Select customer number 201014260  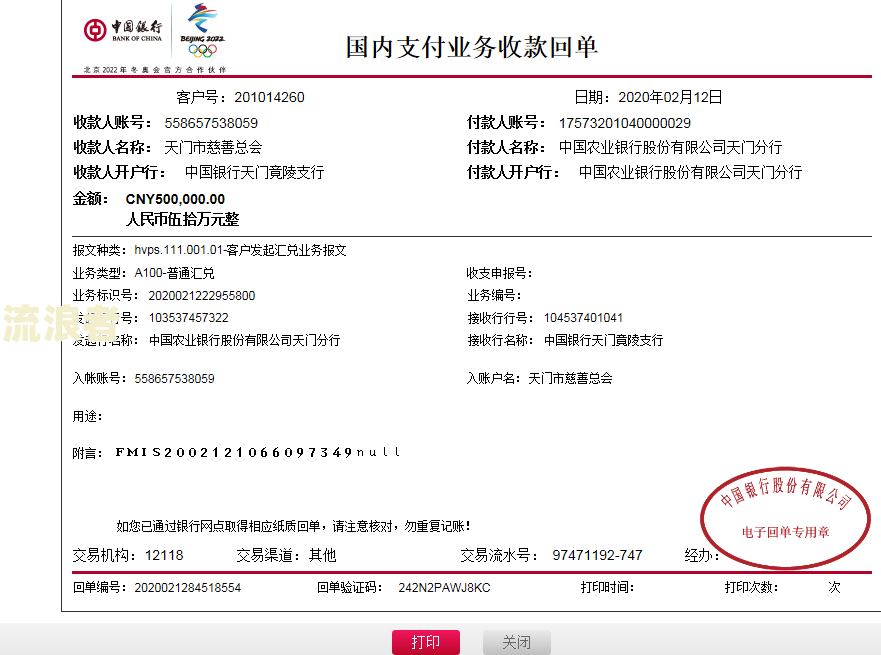pos(269,97)
